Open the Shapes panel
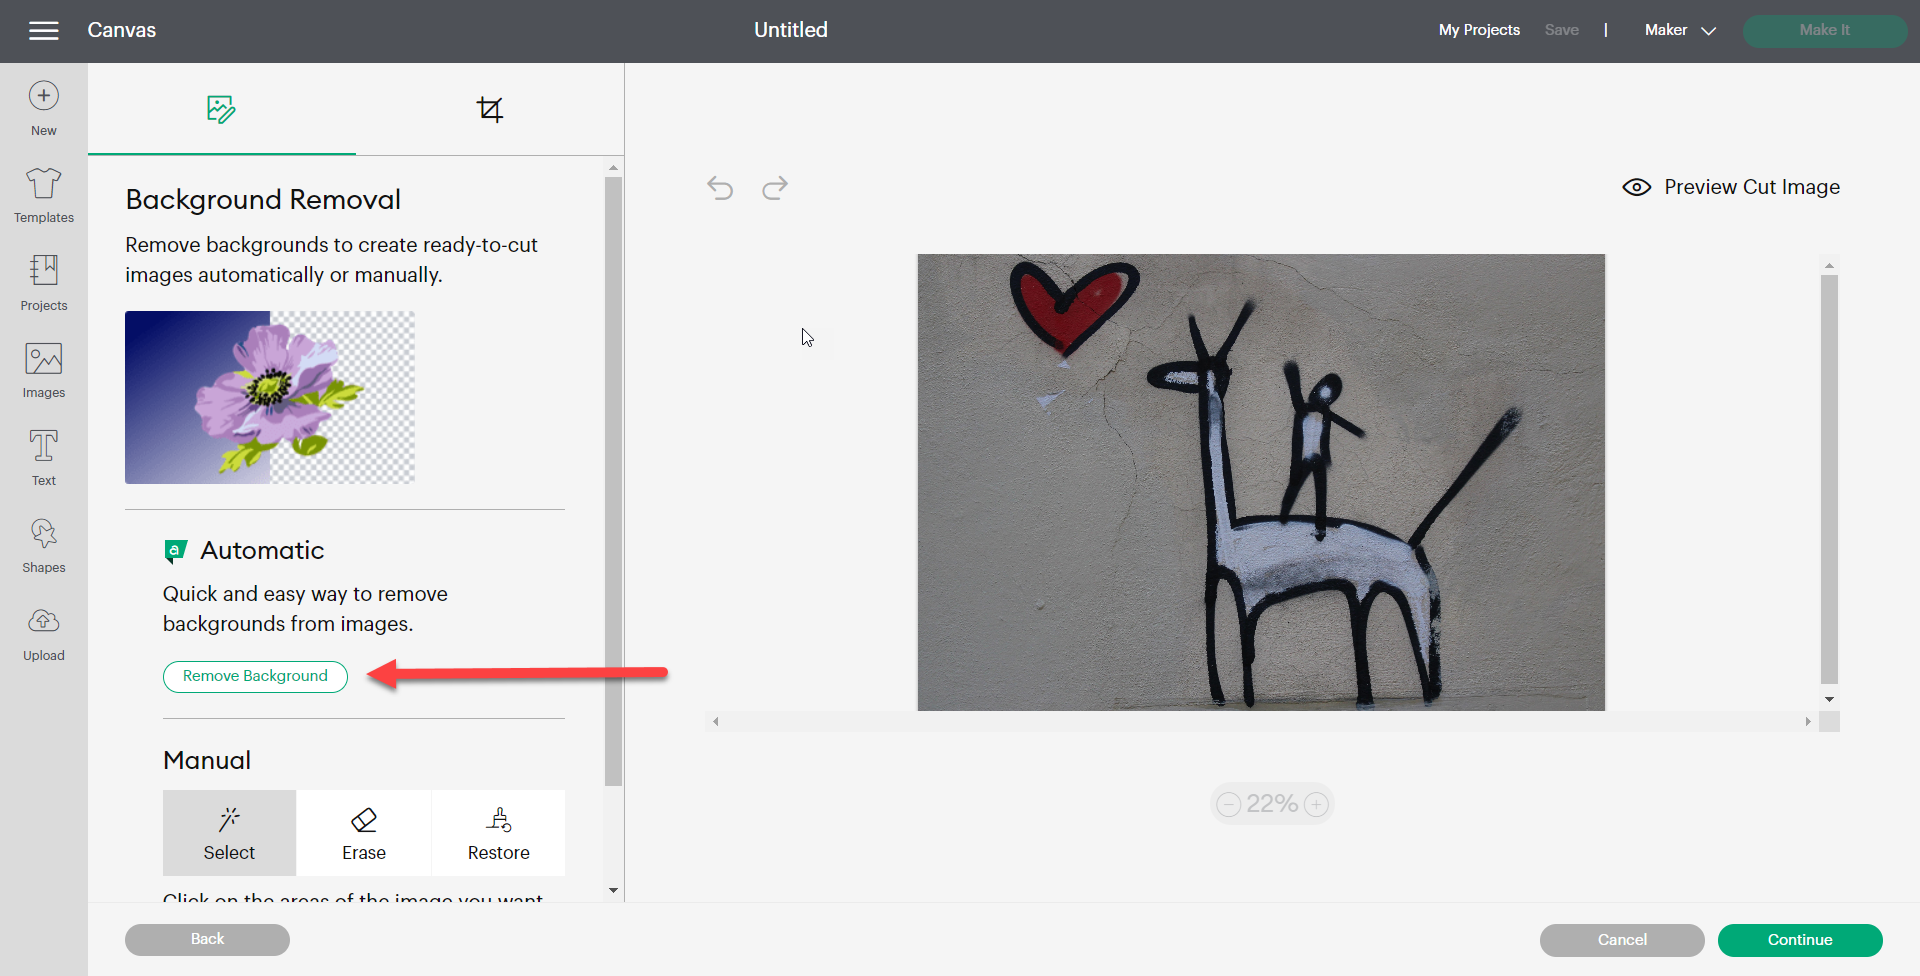The image size is (1920, 976). (x=43, y=545)
